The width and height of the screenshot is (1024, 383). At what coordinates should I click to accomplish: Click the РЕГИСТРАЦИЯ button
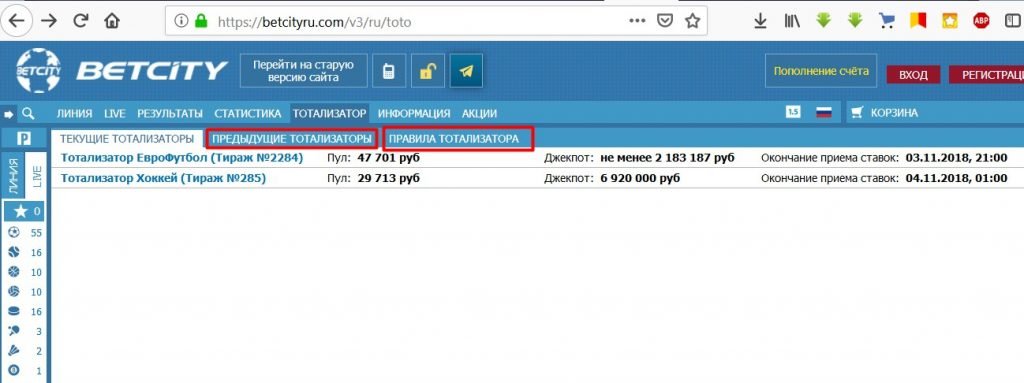coord(986,75)
